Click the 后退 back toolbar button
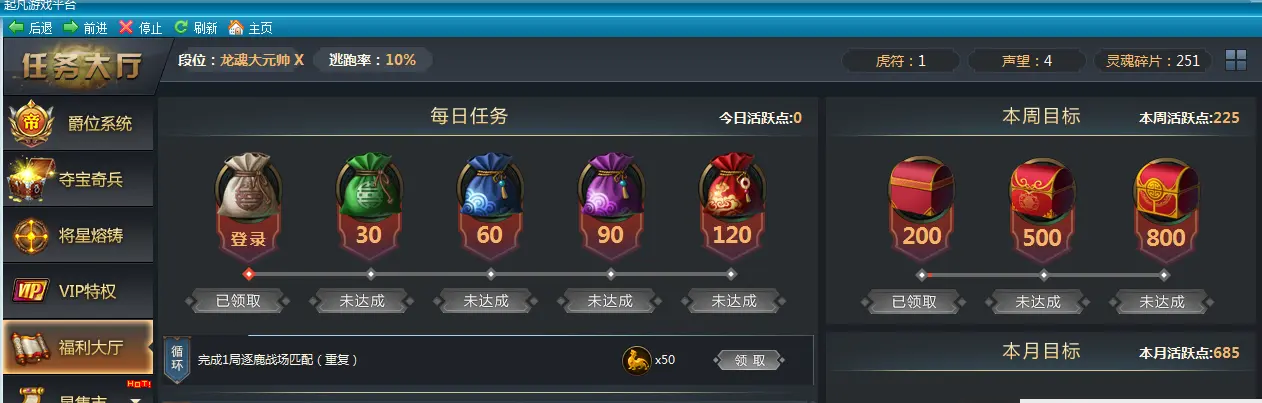Screen dimensions: 1262x403 30,27
